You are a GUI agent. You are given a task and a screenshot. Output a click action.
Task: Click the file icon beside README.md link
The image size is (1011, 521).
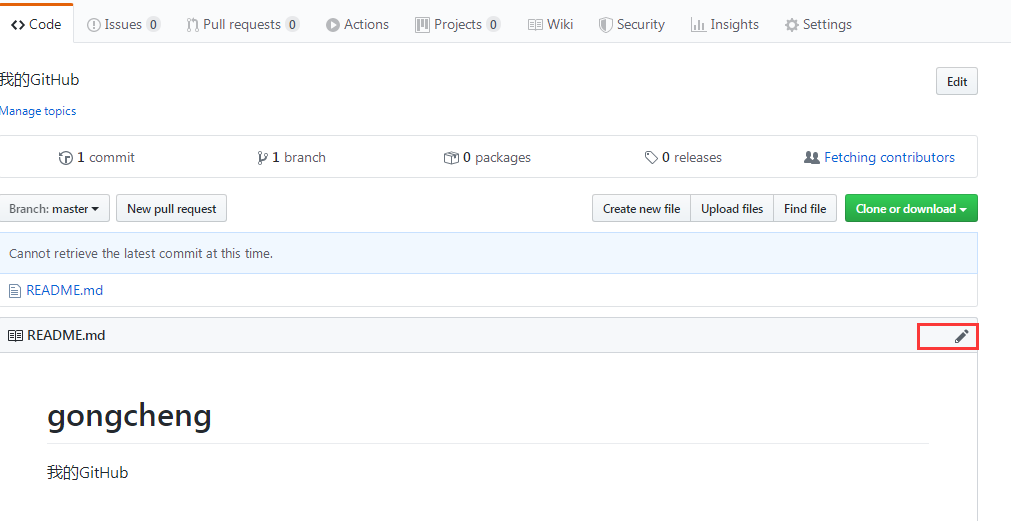pos(14,291)
